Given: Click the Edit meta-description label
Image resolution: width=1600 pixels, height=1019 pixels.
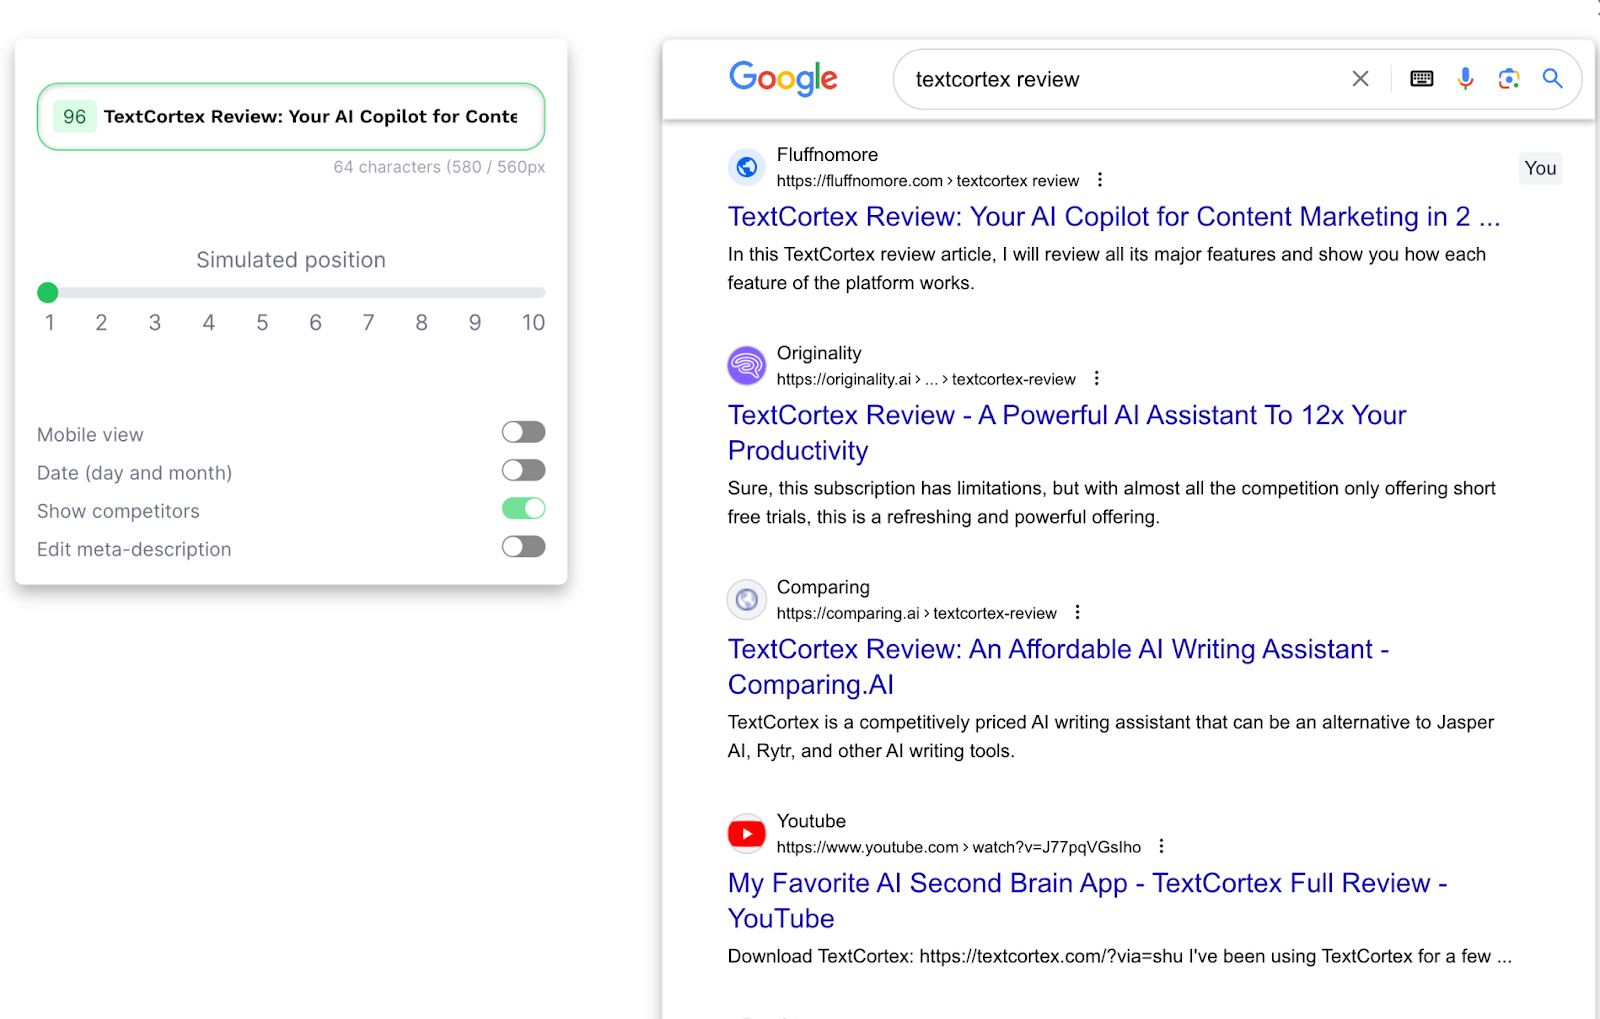Looking at the screenshot, I should point(134,549).
